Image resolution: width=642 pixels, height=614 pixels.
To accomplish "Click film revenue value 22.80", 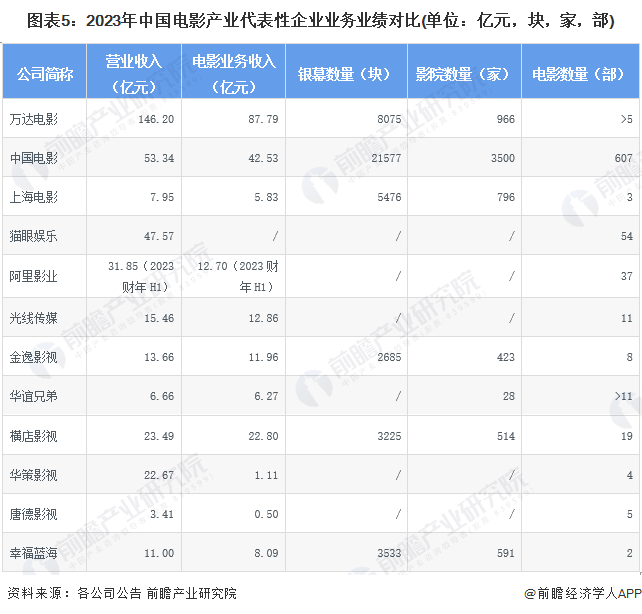I will click(263, 436).
